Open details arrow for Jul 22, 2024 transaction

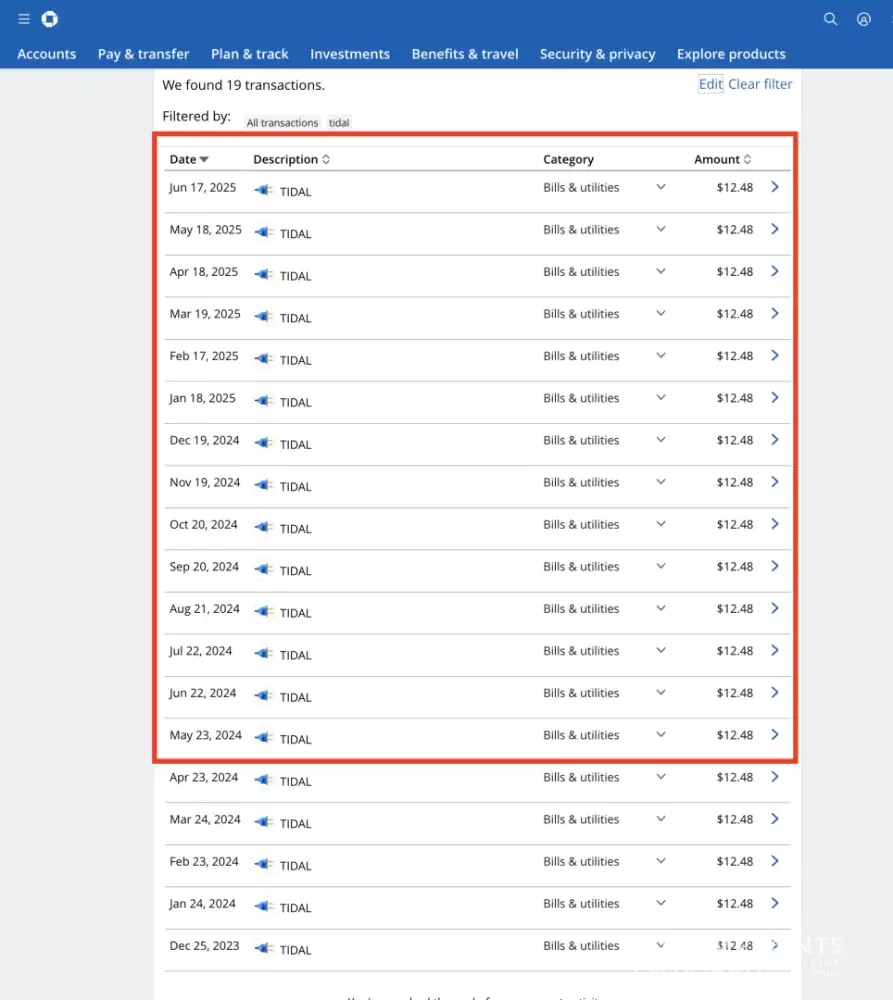[775, 650]
